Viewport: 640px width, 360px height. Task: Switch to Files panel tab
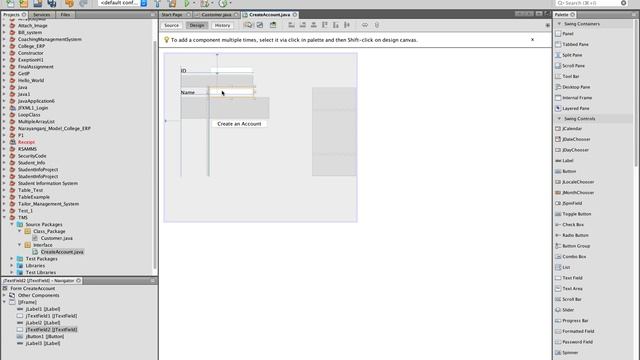point(65,15)
